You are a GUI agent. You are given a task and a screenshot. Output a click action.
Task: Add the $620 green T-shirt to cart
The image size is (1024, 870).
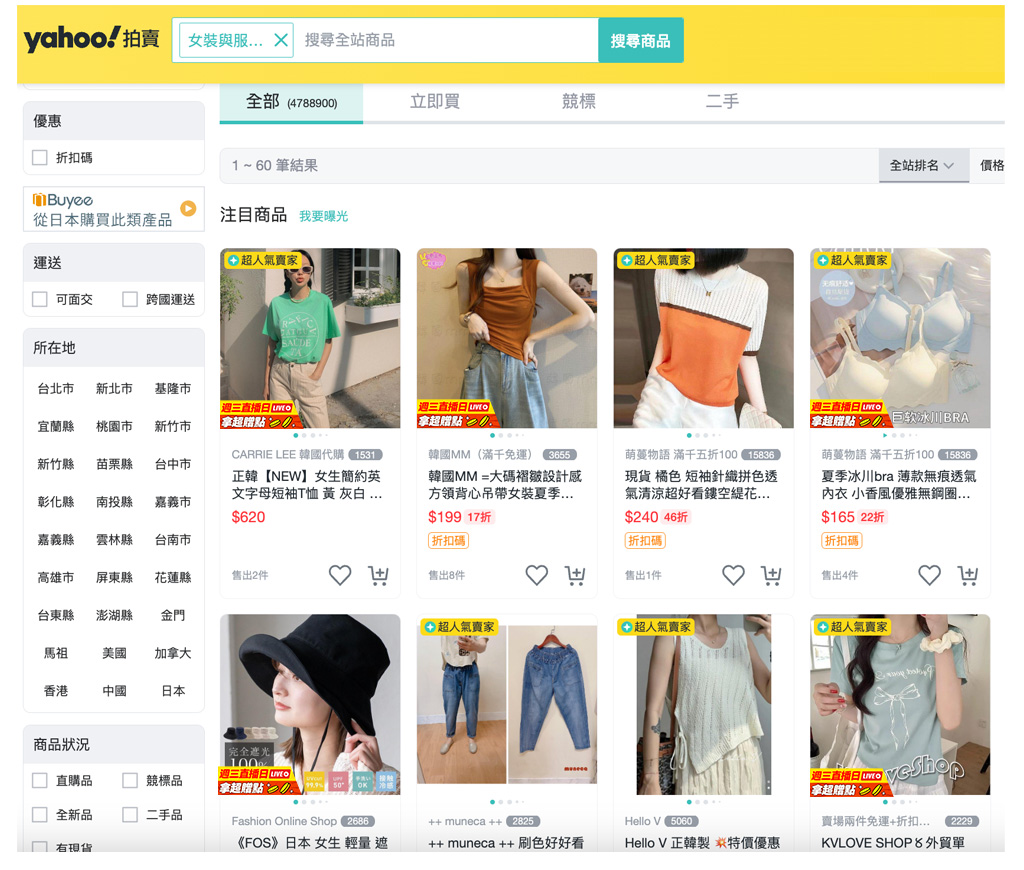378,575
